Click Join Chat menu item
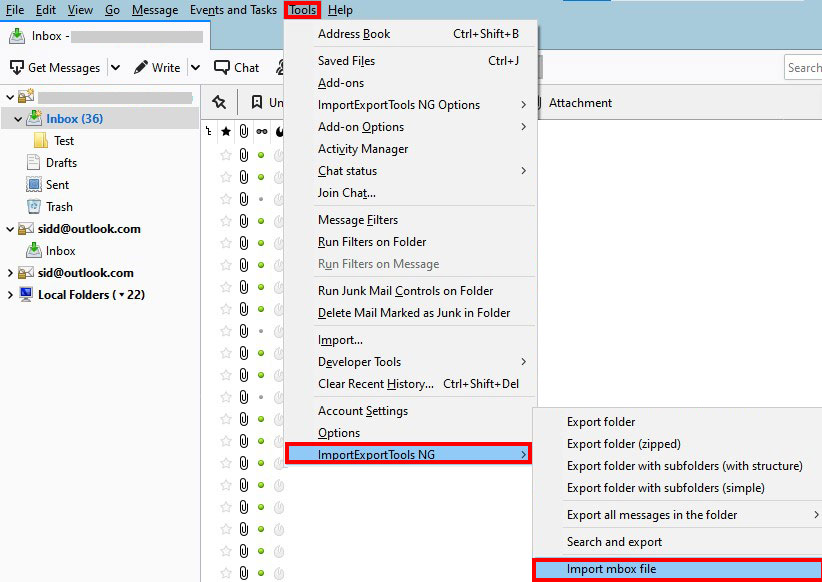Image resolution: width=822 pixels, height=582 pixels. click(x=410, y=193)
